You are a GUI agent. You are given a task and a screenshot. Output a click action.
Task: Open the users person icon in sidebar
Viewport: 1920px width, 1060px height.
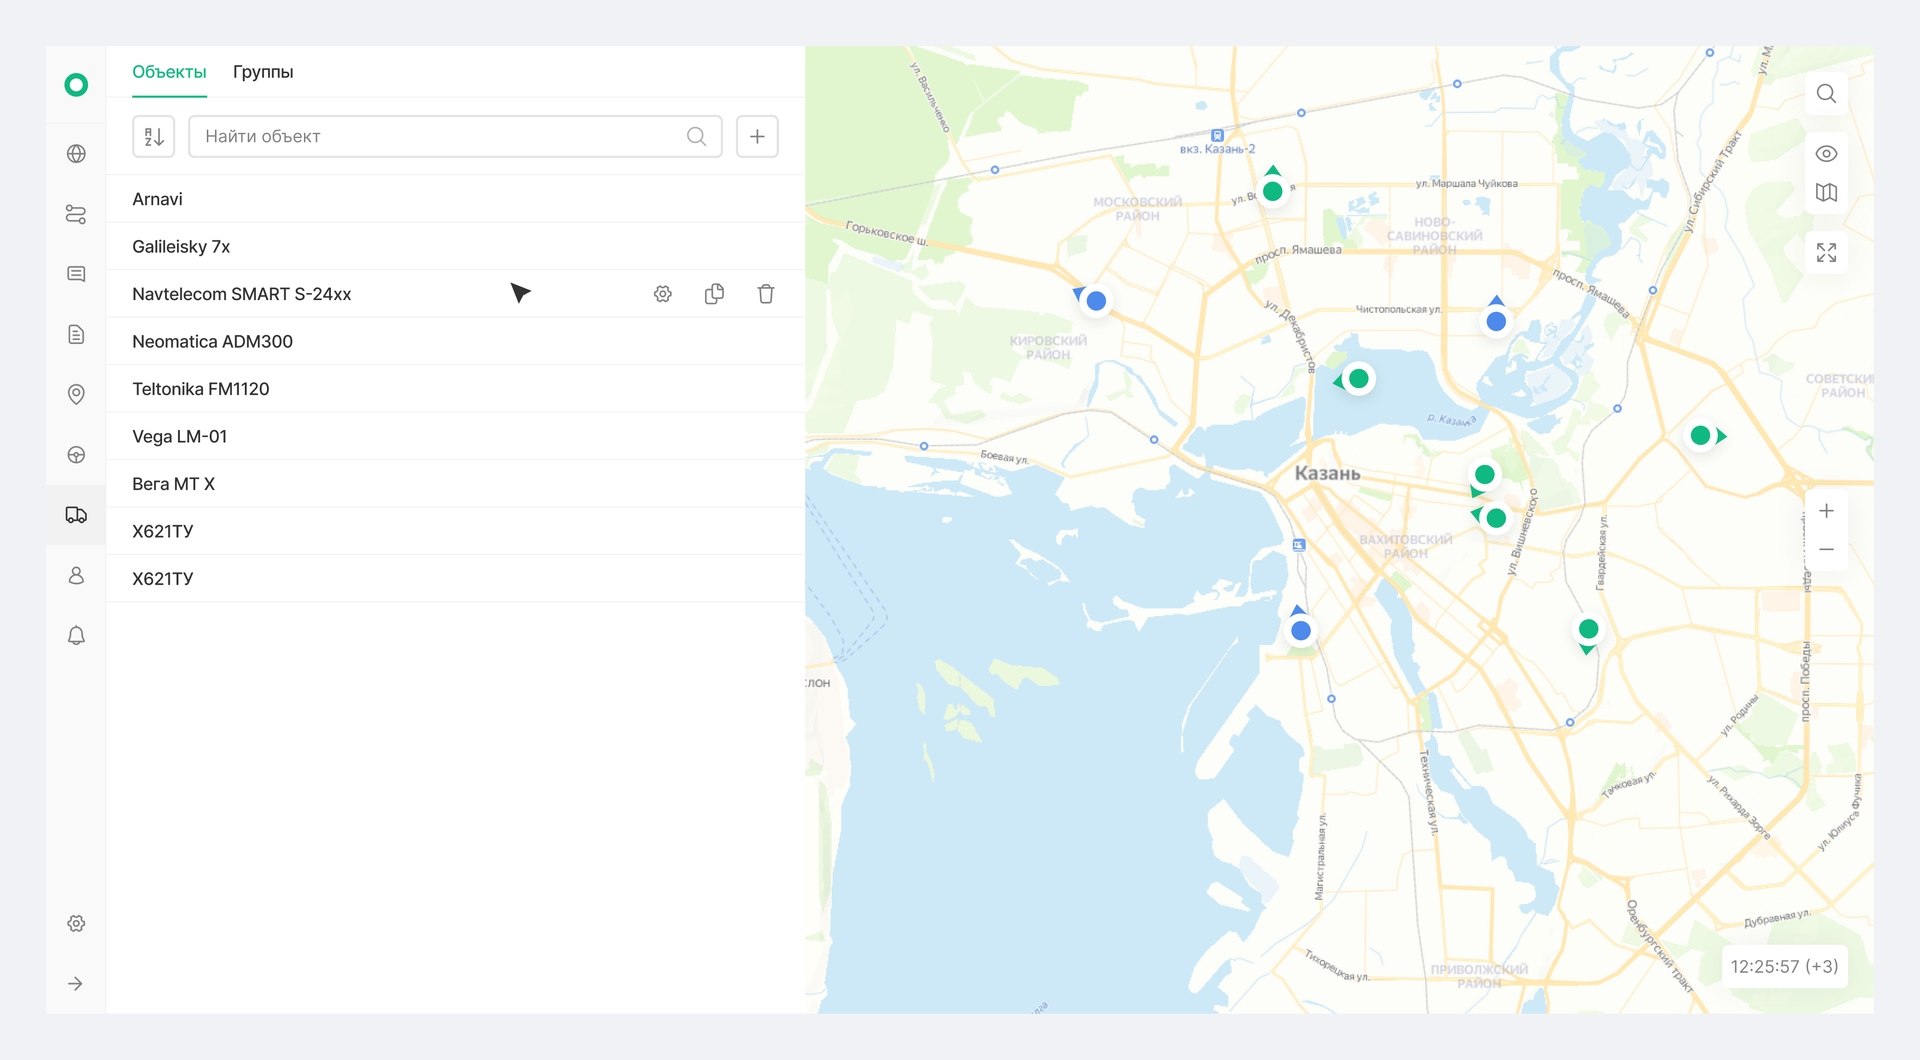click(x=76, y=575)
